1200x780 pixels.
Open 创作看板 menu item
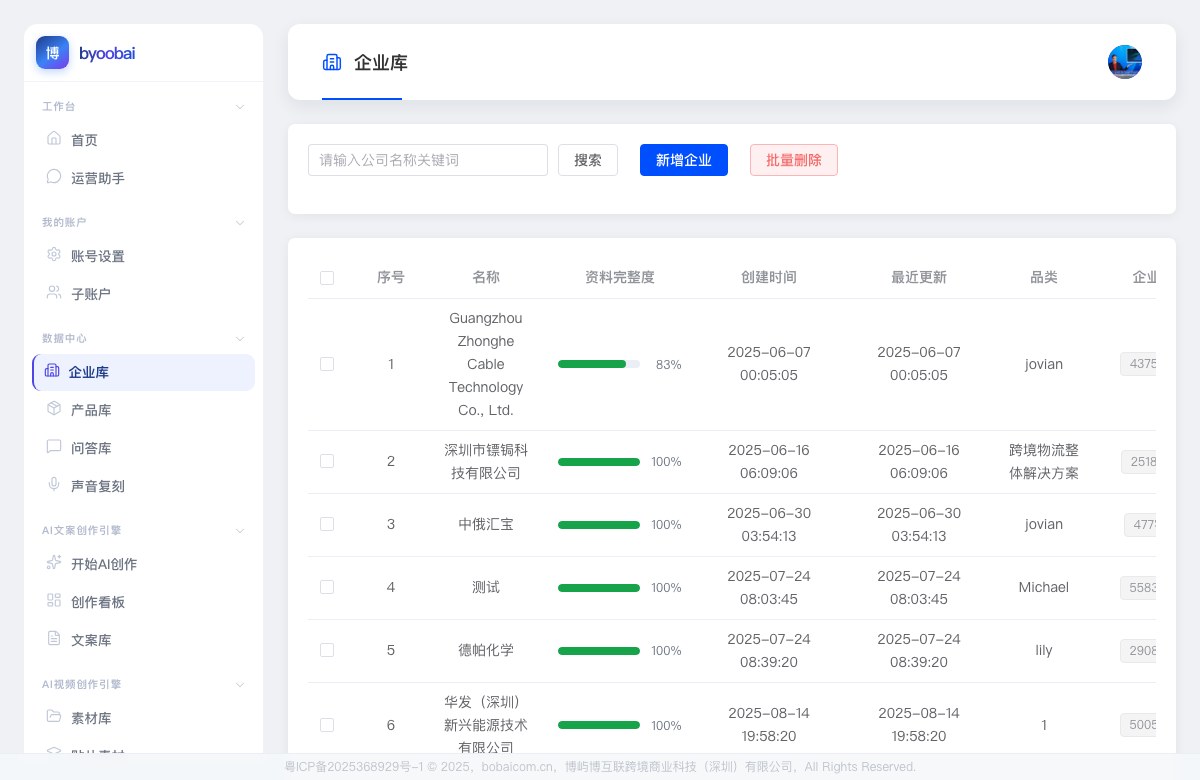click(144, 602)
